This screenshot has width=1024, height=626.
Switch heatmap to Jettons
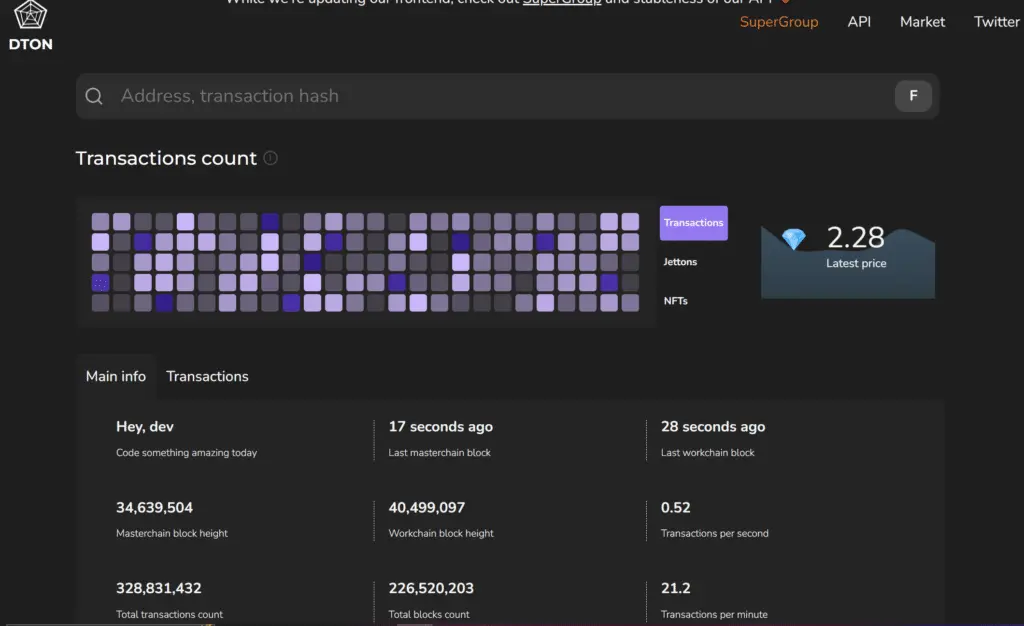tap(680, 262)
